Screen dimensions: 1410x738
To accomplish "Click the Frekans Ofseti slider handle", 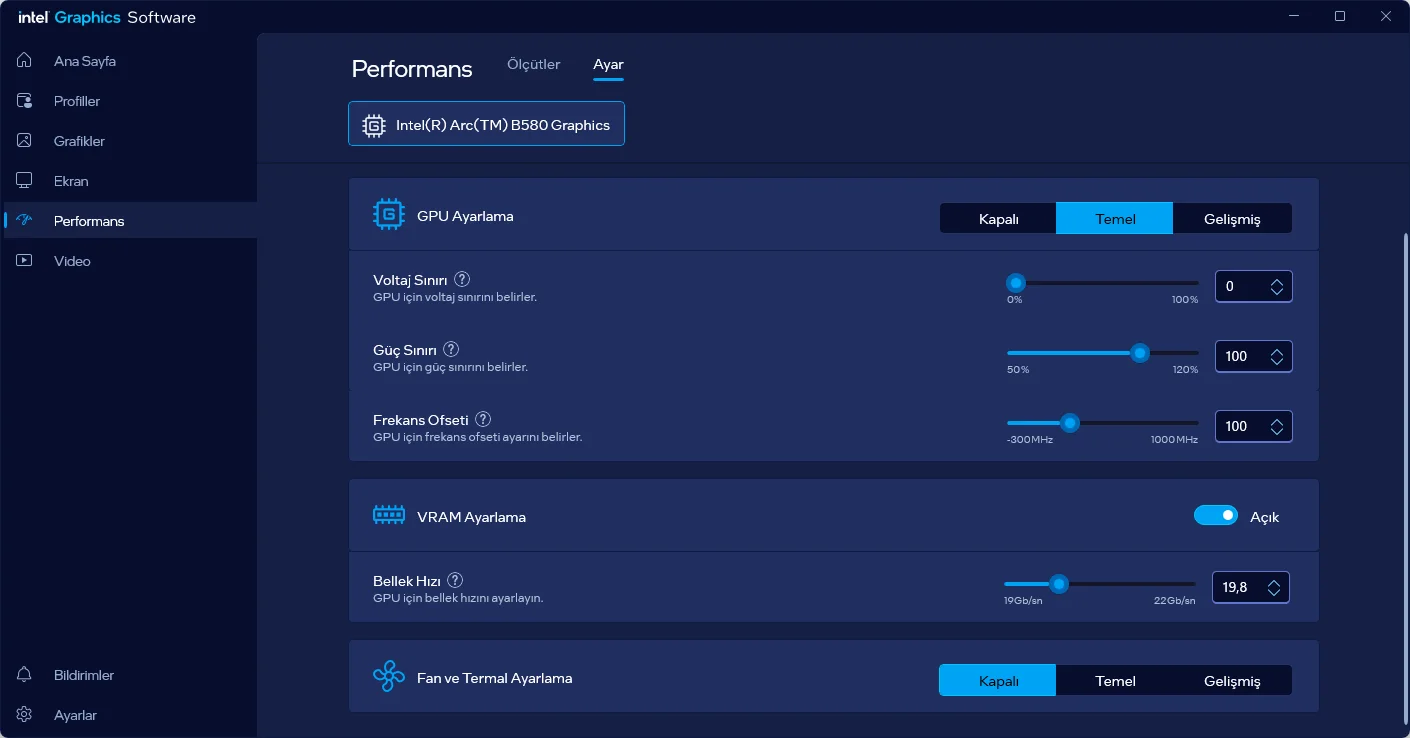I will pos(1070,423).
